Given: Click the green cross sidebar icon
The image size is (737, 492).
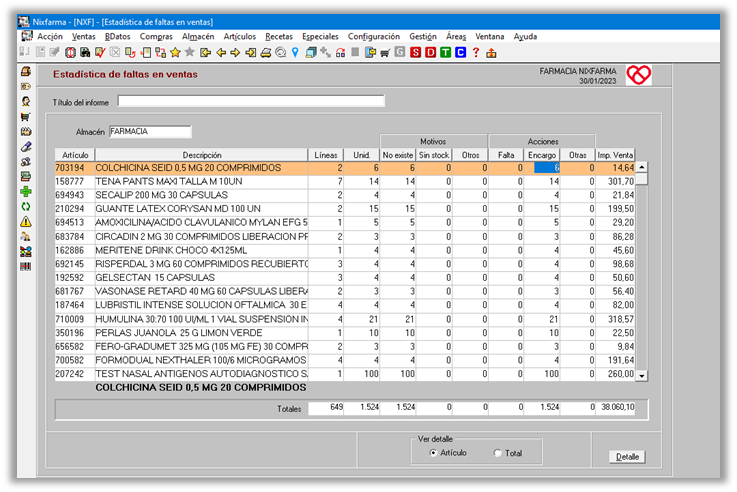Looking at the screenshot, I should click(26, 192).
